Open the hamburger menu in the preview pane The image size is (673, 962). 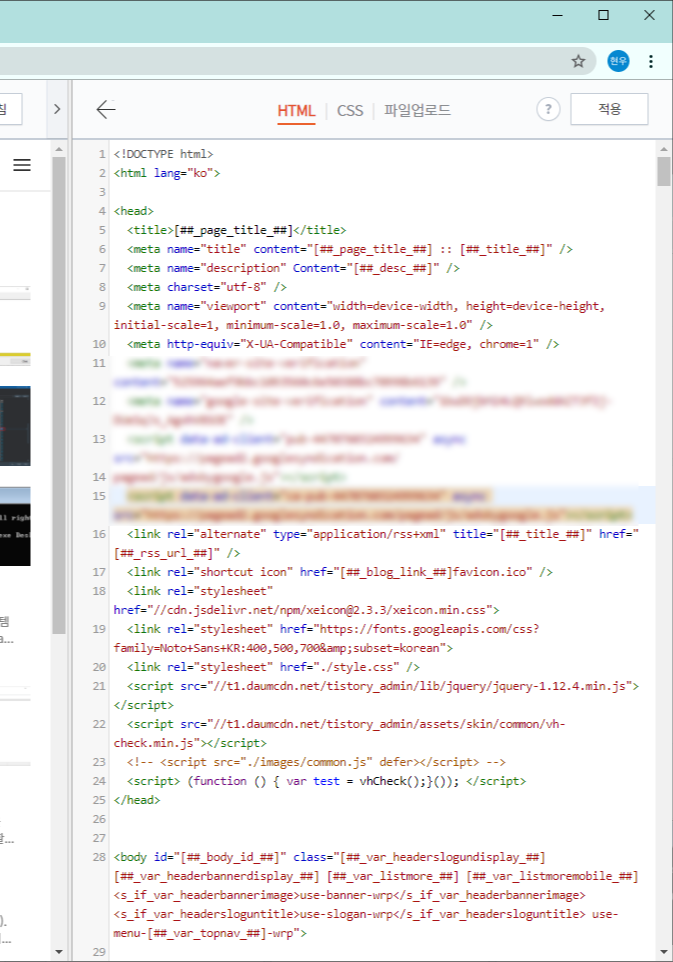point(22,165)
